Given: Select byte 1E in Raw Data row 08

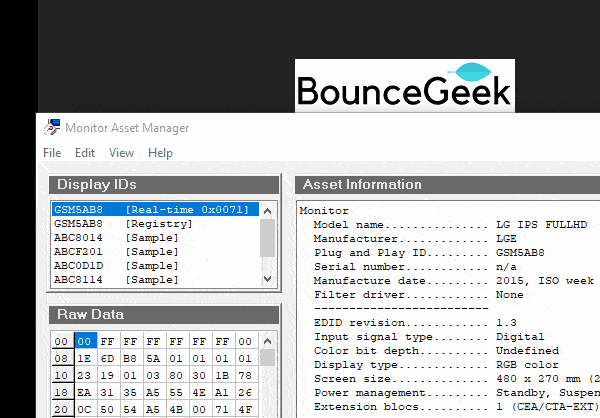Looking at the screenshot, I should tap(86, 358).
